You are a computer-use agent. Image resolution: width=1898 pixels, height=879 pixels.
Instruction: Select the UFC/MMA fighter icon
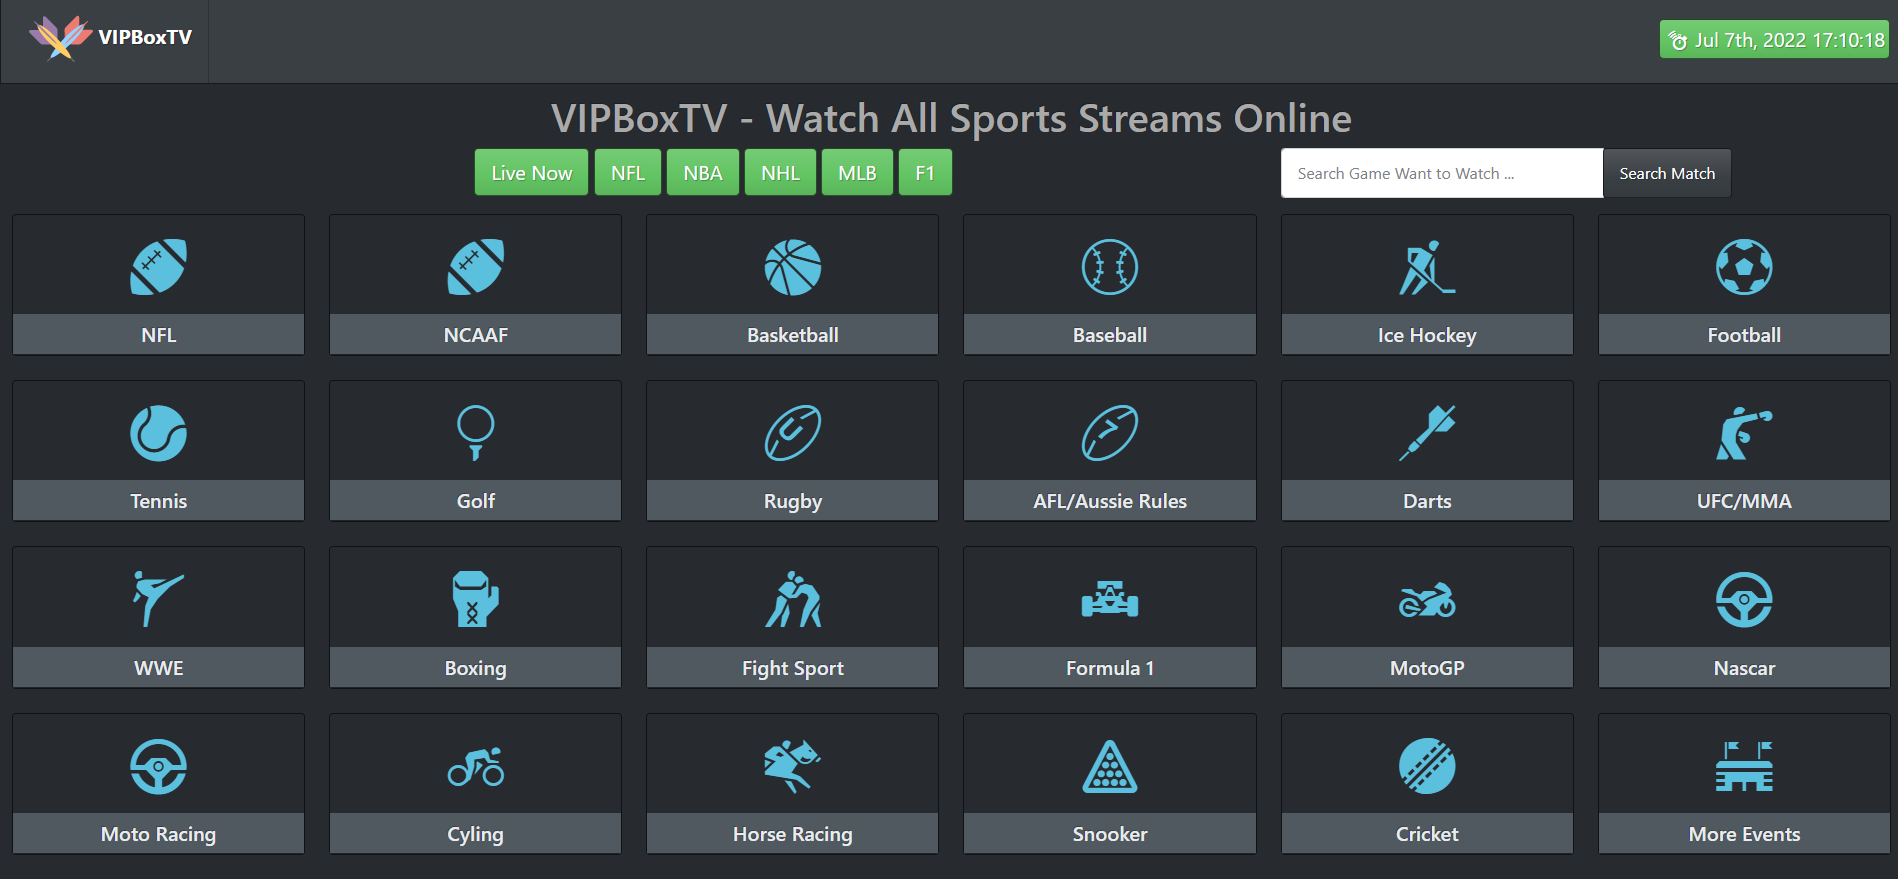1744,433
